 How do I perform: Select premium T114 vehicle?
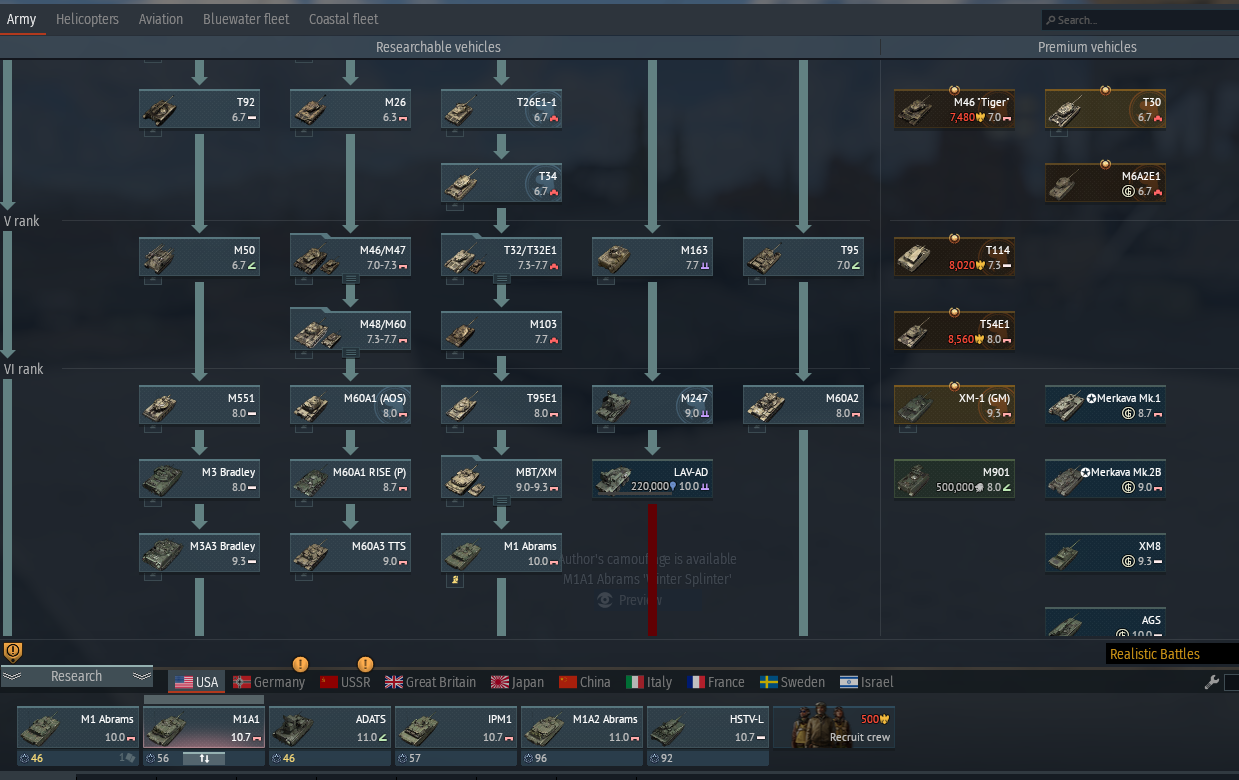tap(954, 257)
